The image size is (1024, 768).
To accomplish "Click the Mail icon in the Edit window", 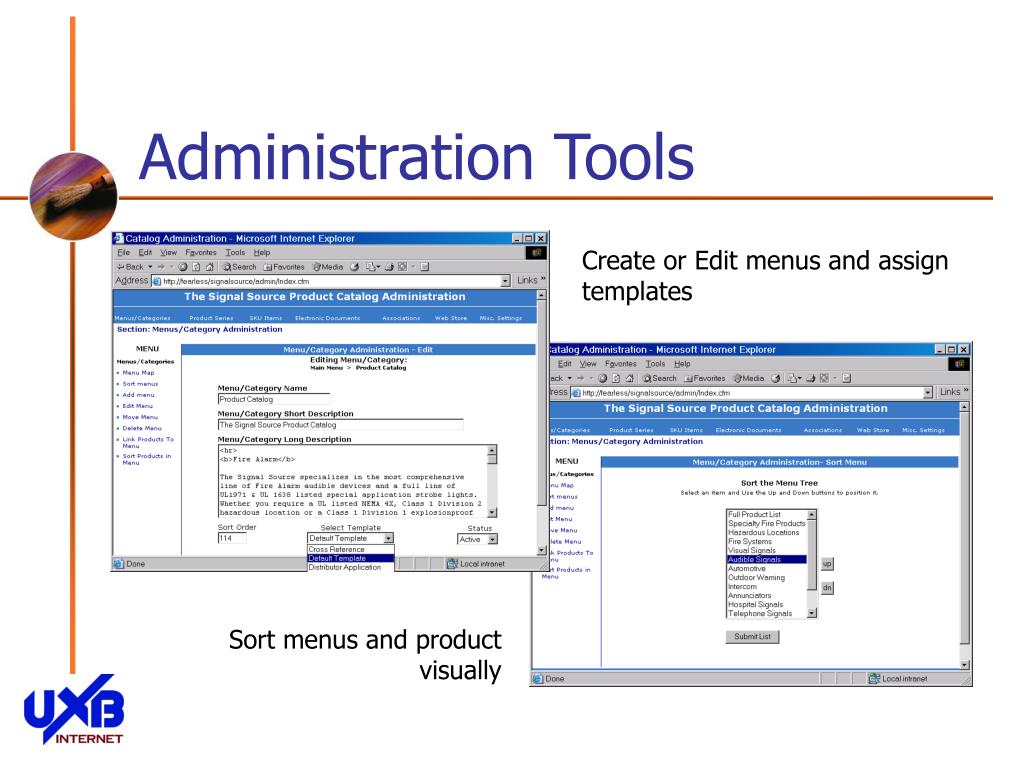I will click(370, 267).
